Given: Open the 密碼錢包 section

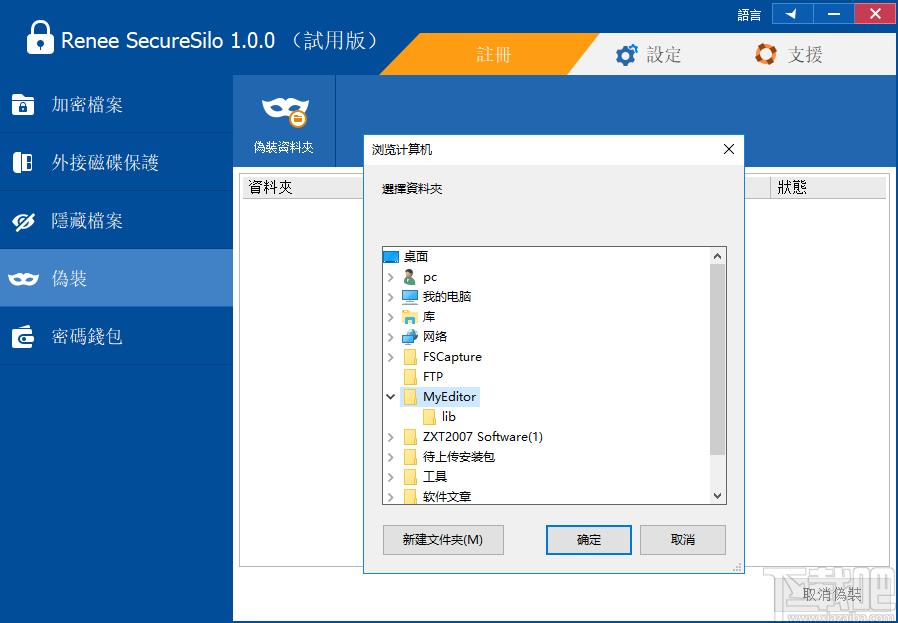Looking at the screenshot, I should pos(116,336).
